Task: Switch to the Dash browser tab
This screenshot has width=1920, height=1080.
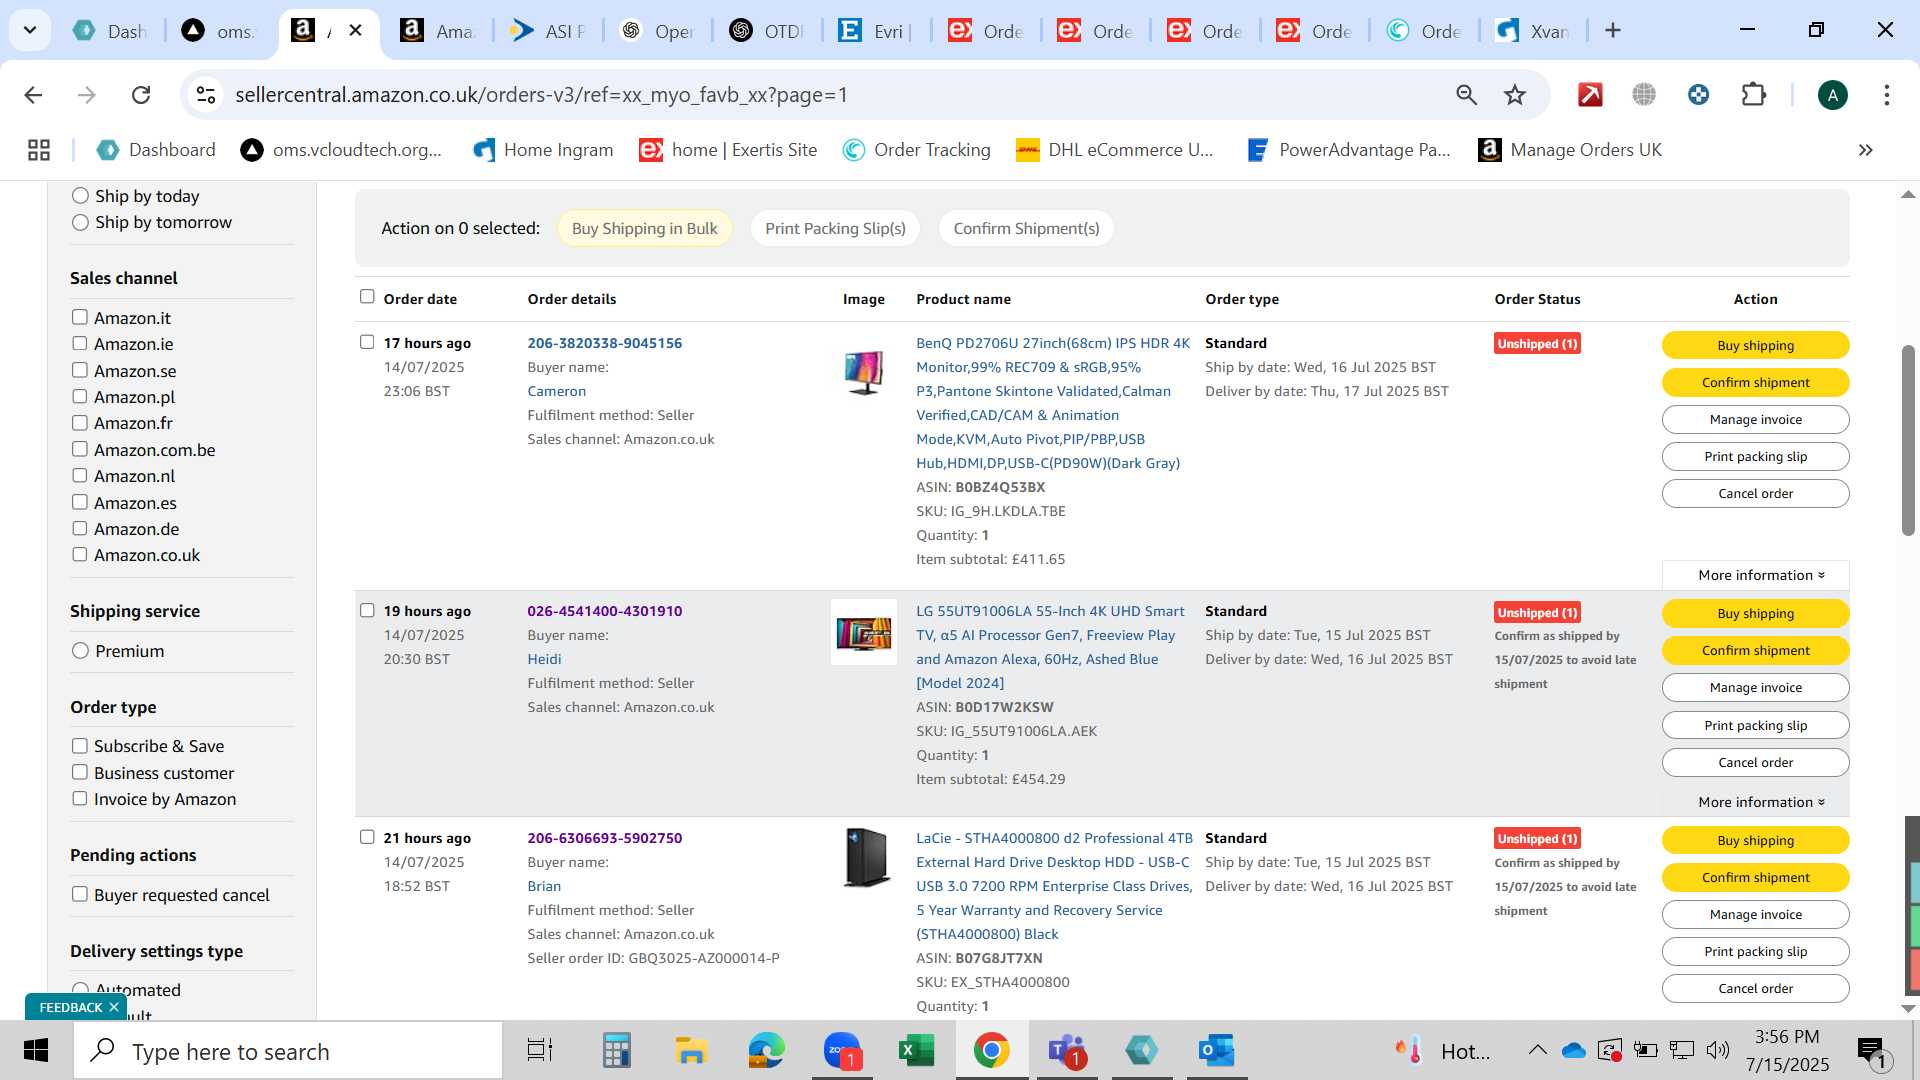Action: pyautogui.click(x=110, y=31)
